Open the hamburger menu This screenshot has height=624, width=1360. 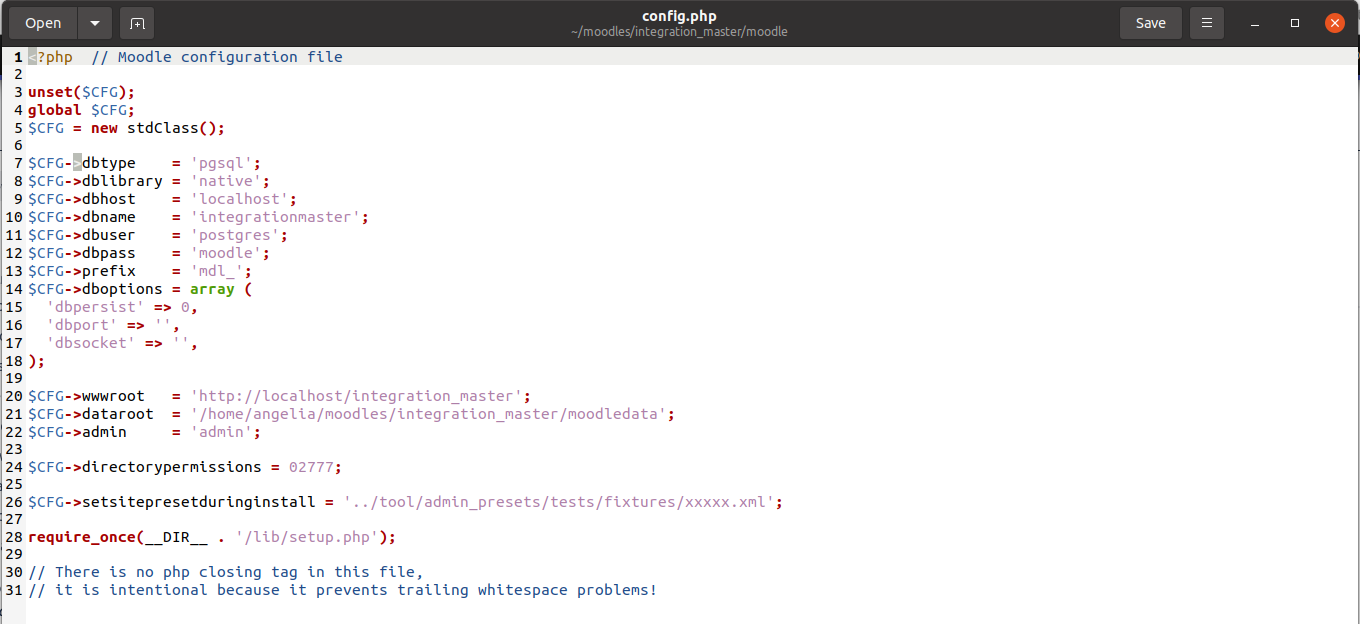coord(1207,23)
